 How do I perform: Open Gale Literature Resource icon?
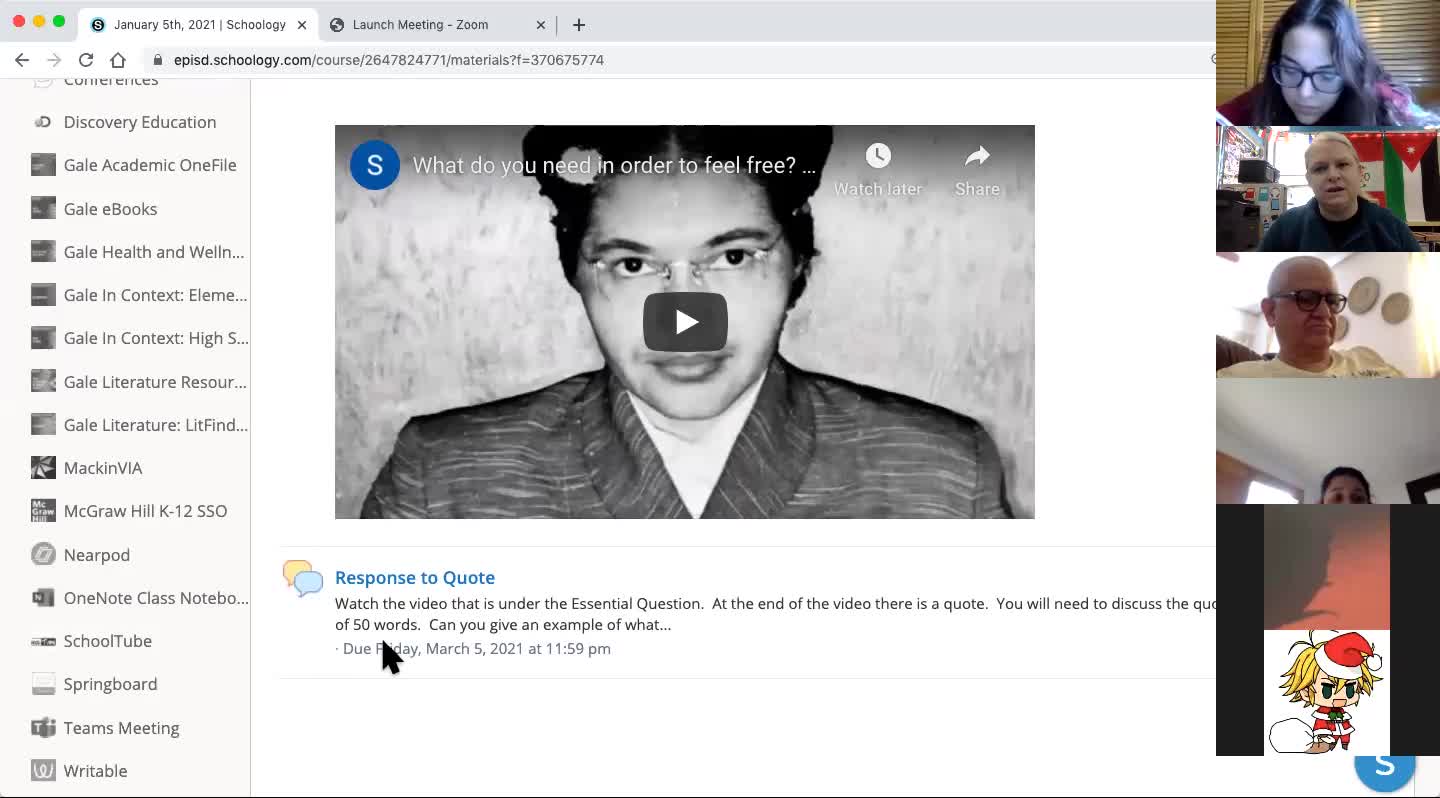point(43,382)
